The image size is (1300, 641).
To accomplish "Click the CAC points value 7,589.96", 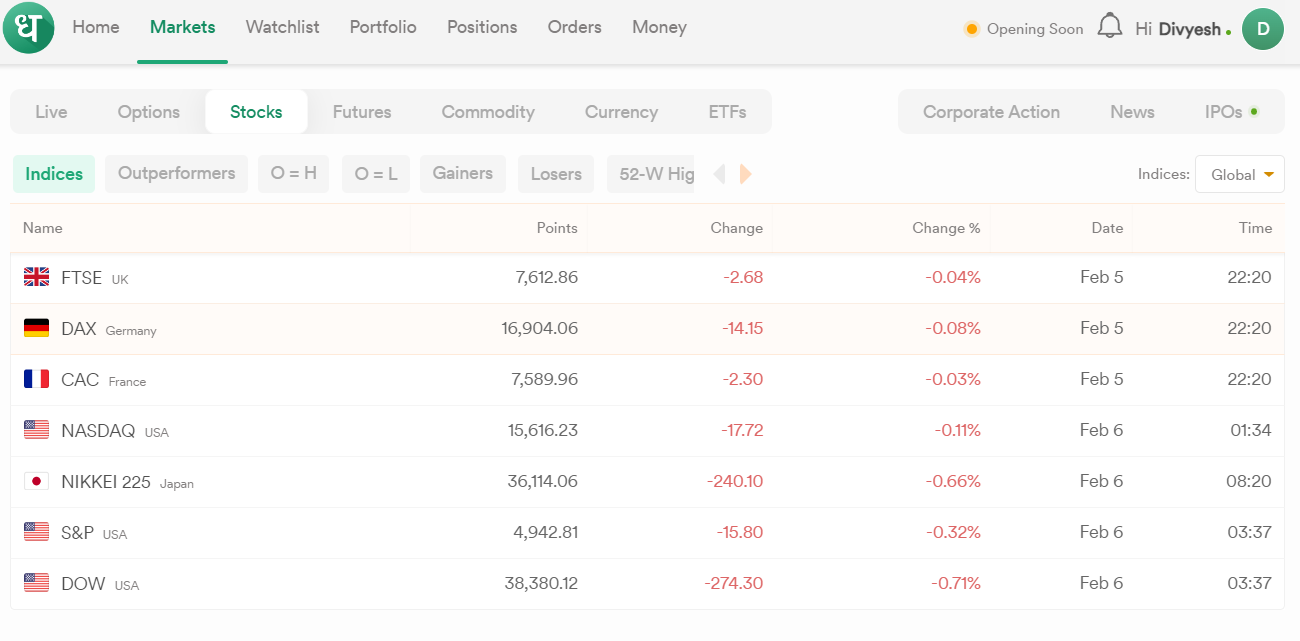I will point(545,380).
